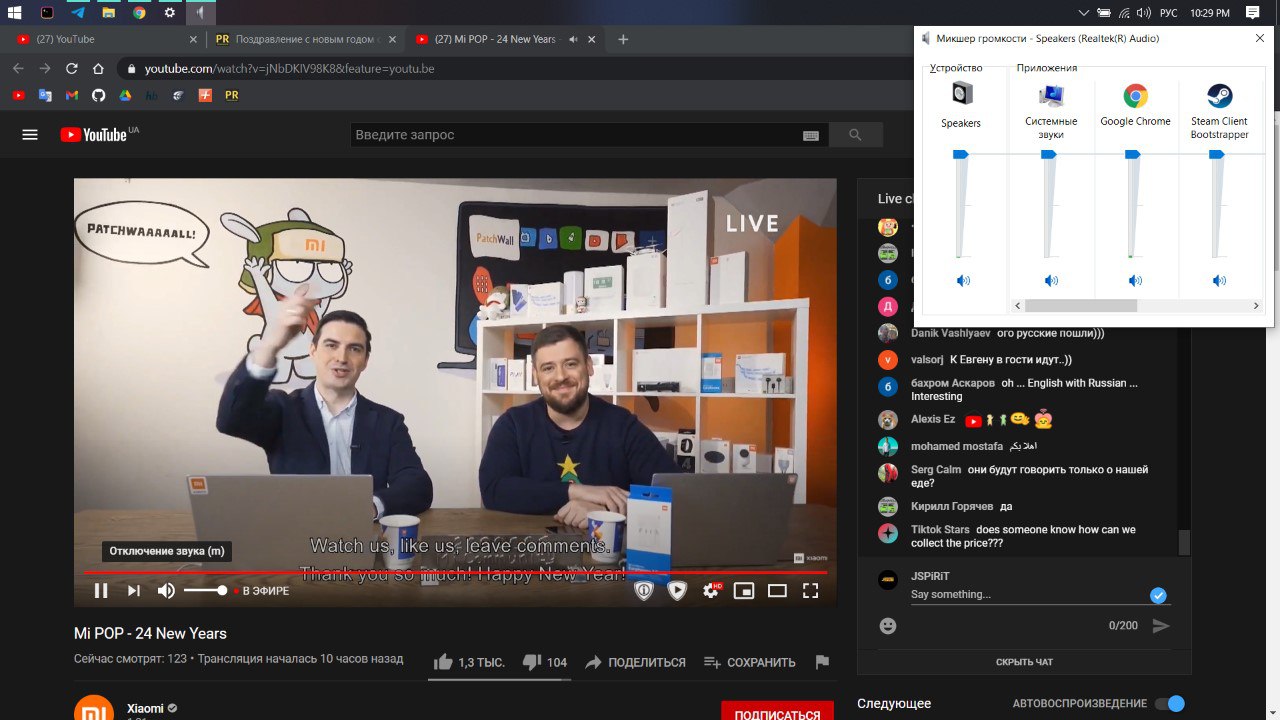This screenshot has height=720, width=1280.
Task: Click the YouTube address bar URL
Action: 289,69
